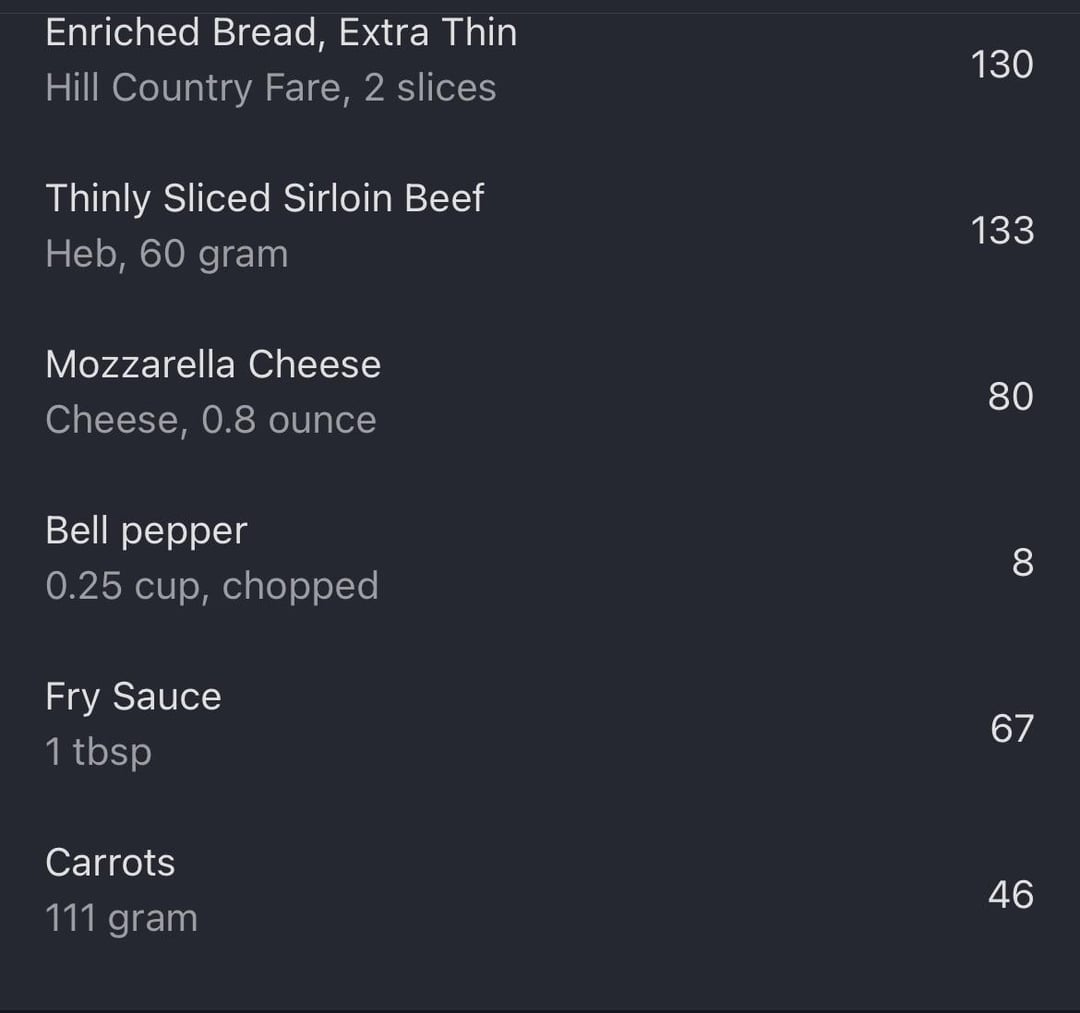
Task: Tap the 133 calorie count for beef
Action: (x=1002, y=231)
